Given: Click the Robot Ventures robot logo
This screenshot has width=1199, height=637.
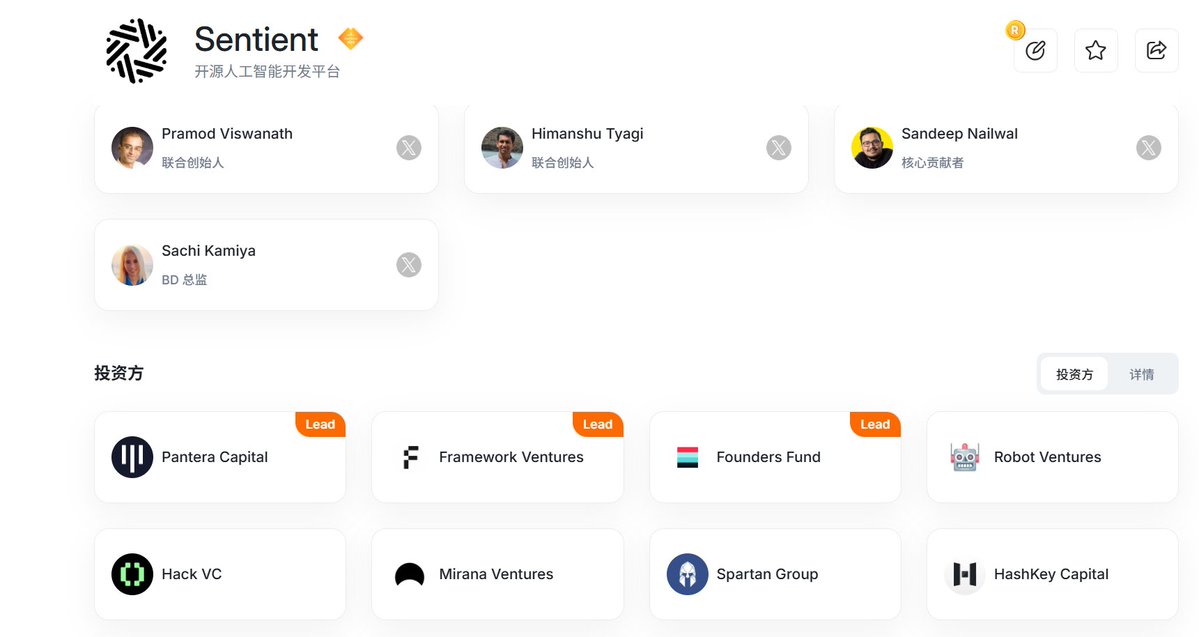Looking at the screenshot, I should 965,457.
